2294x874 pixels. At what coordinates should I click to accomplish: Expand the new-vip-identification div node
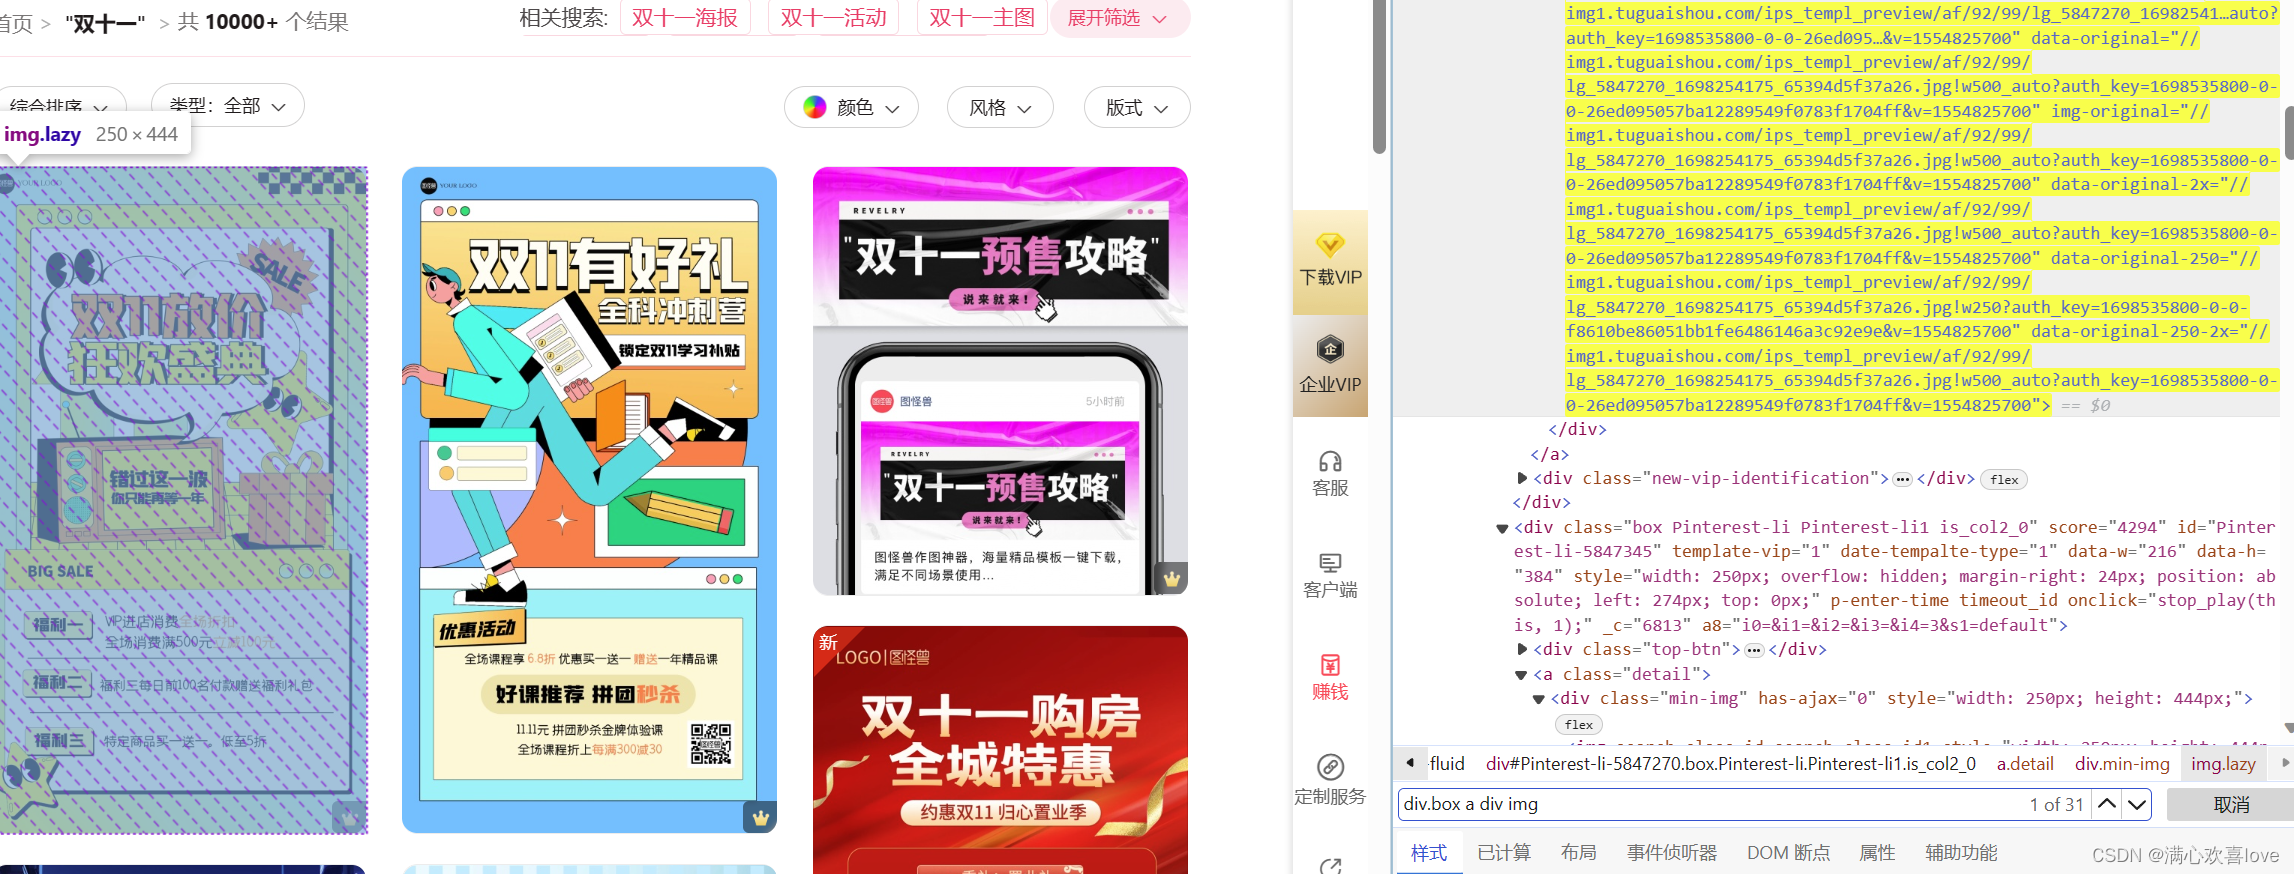(x=1522, y=478)
